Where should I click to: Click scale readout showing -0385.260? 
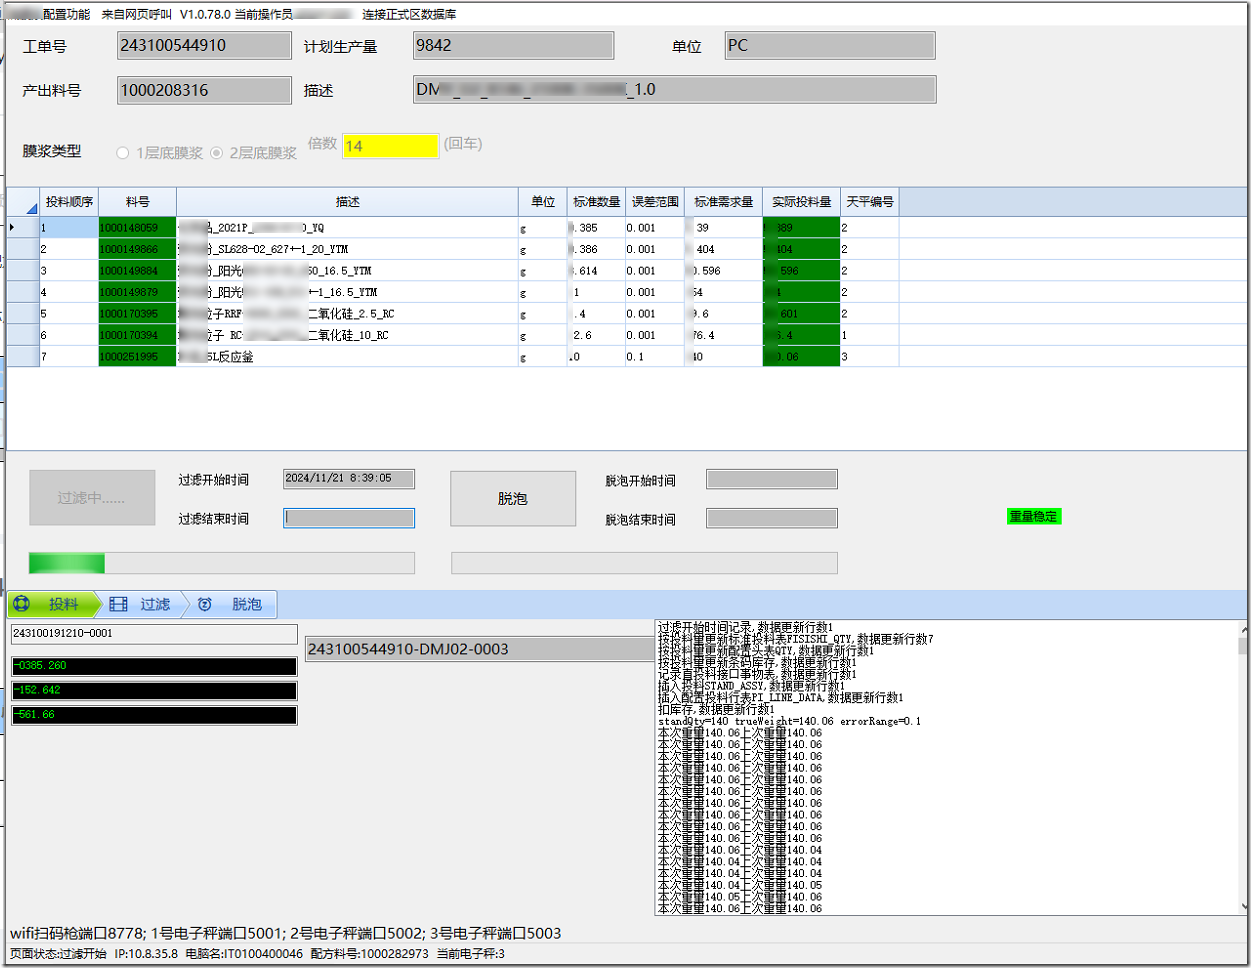[x=154, y=666]
